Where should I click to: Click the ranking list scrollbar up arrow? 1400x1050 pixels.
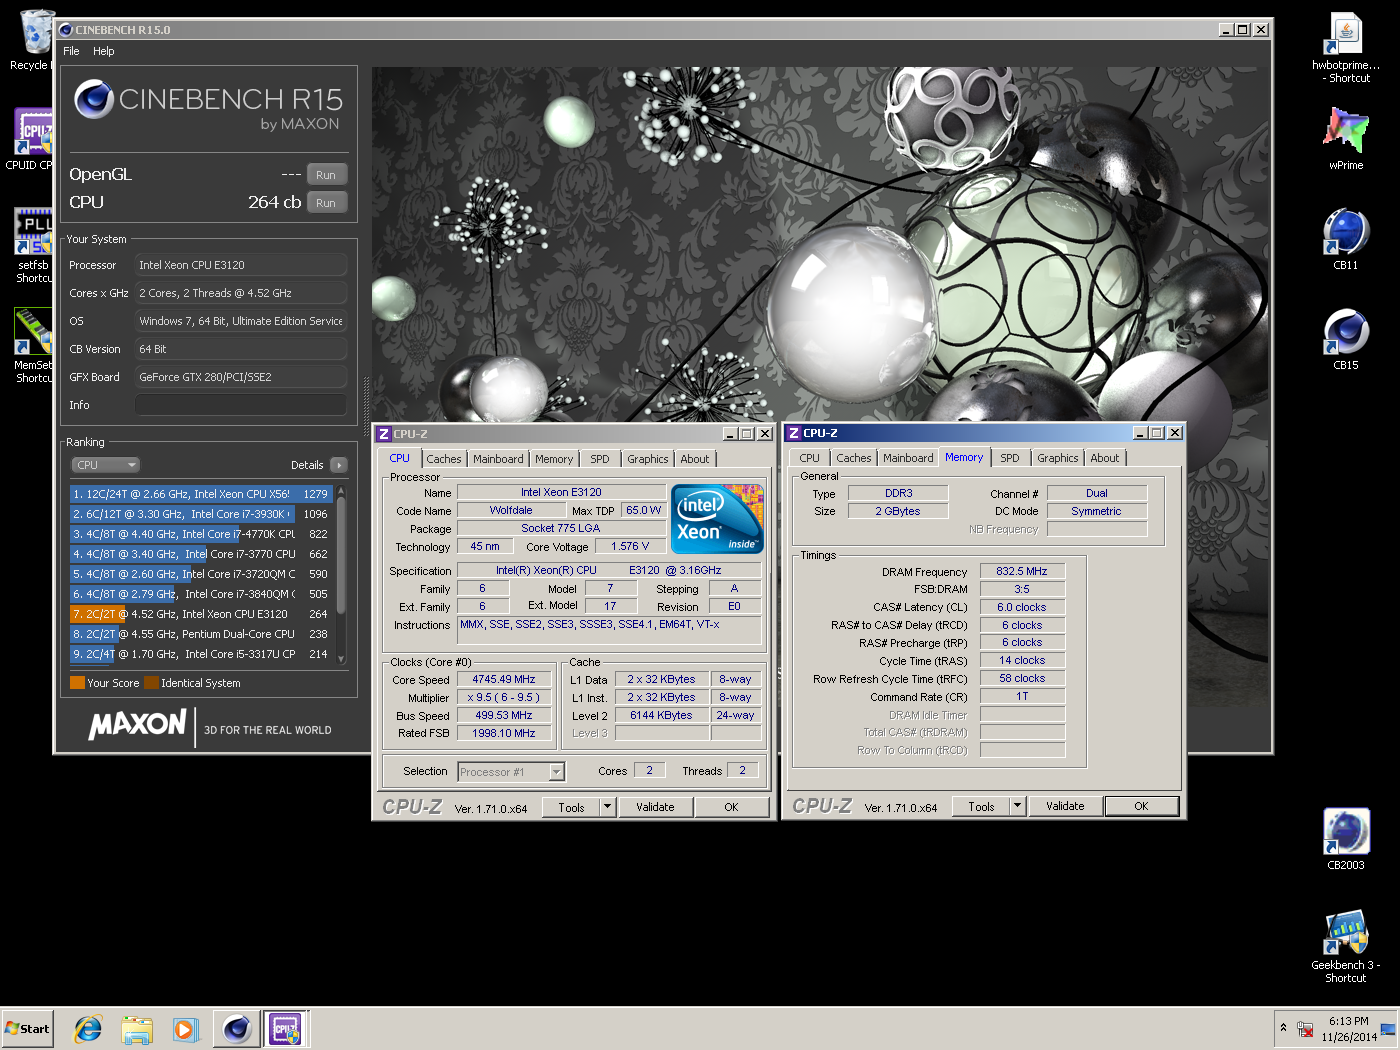click(x=341, y=491)
